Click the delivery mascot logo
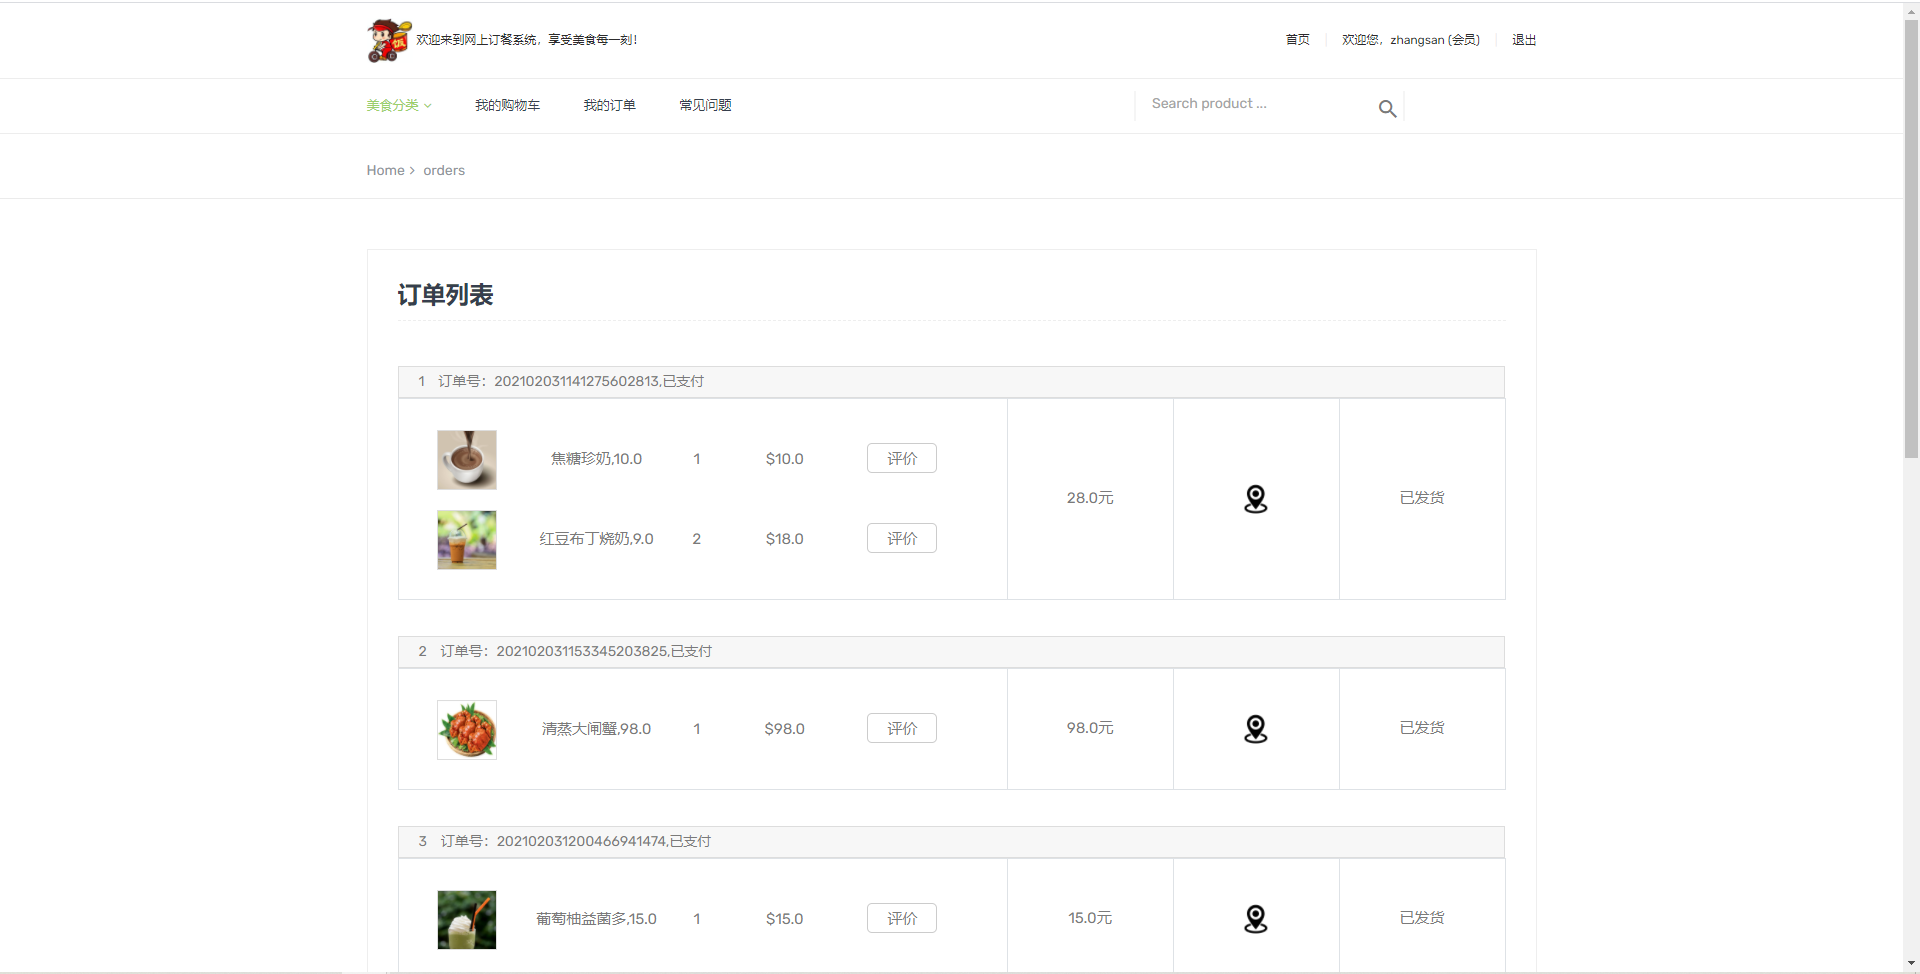The image size is (1920, 974). (x=388, y=40)
